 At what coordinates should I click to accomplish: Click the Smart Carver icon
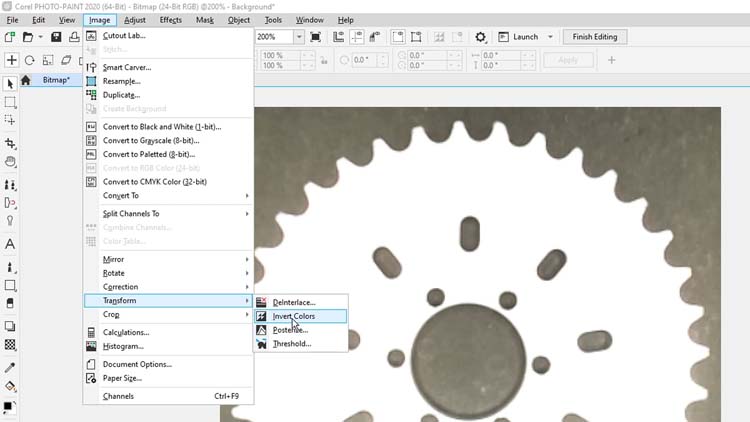click(x=91, y=67)
